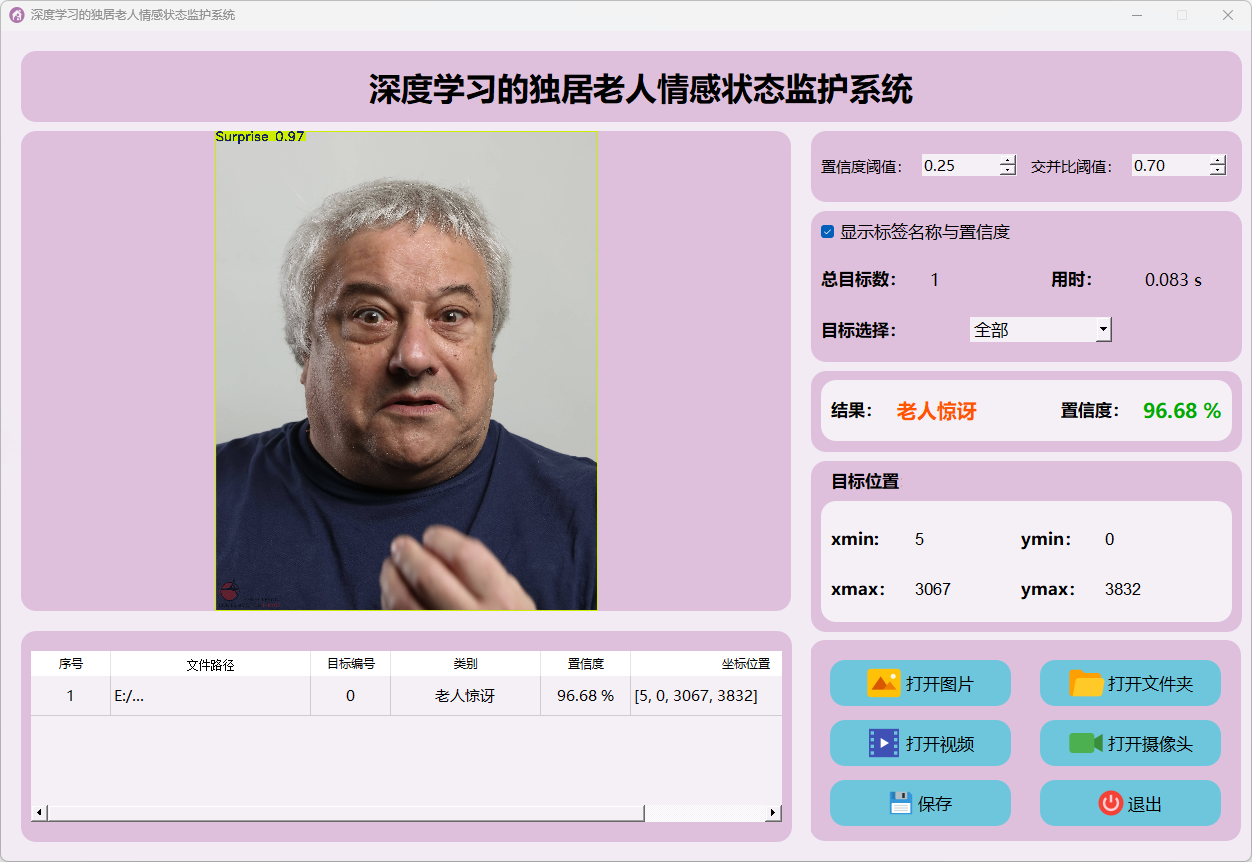The width and height of the screenshot is (1252, 862).
Task: Click the red power icon for 退出
Action: tap(1110, 803)
